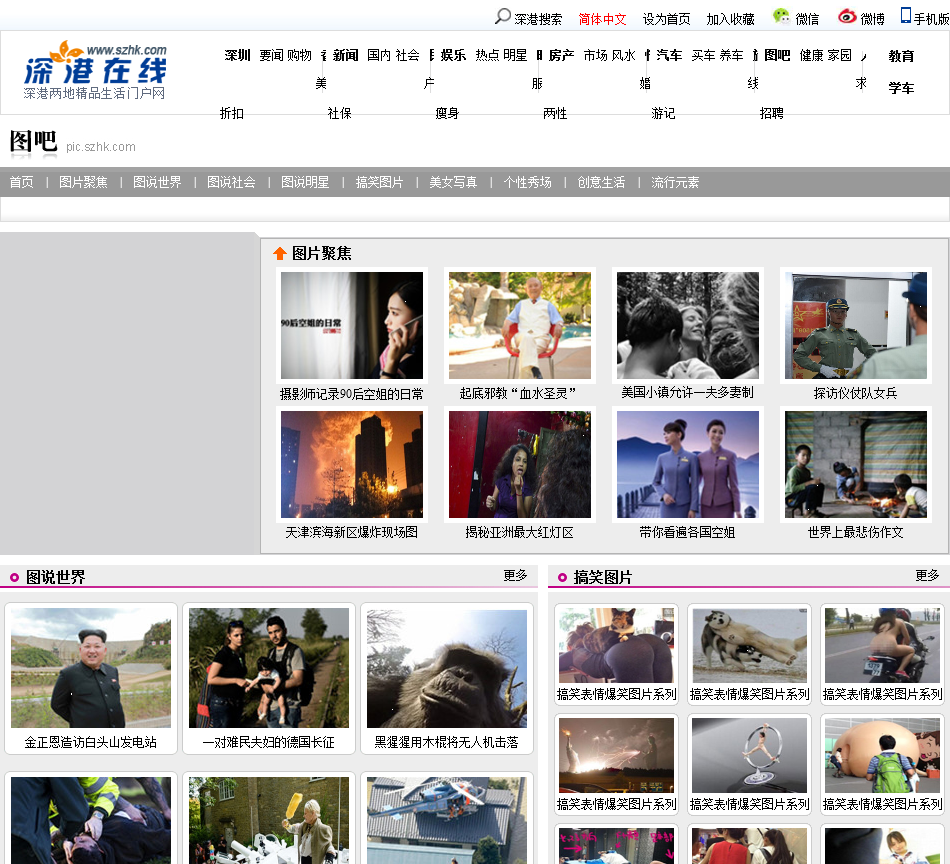
Task: Click 设为首页 link
Action: click(x=666, y=19)
